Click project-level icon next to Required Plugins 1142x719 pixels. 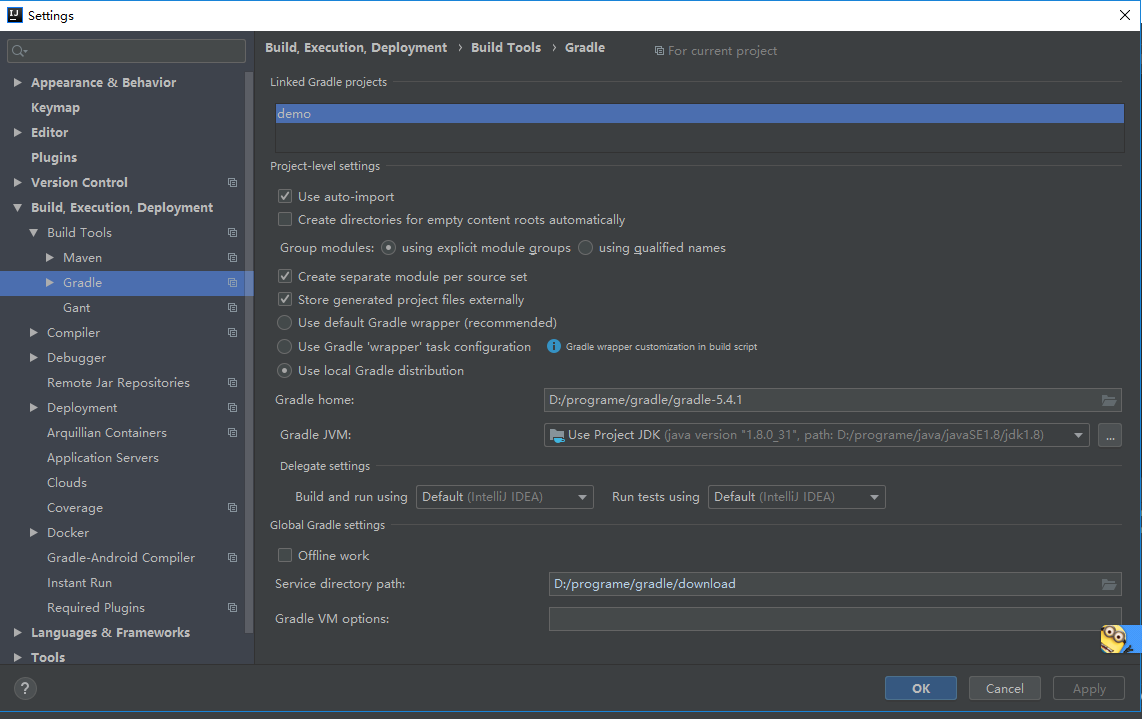coord(232,608)
